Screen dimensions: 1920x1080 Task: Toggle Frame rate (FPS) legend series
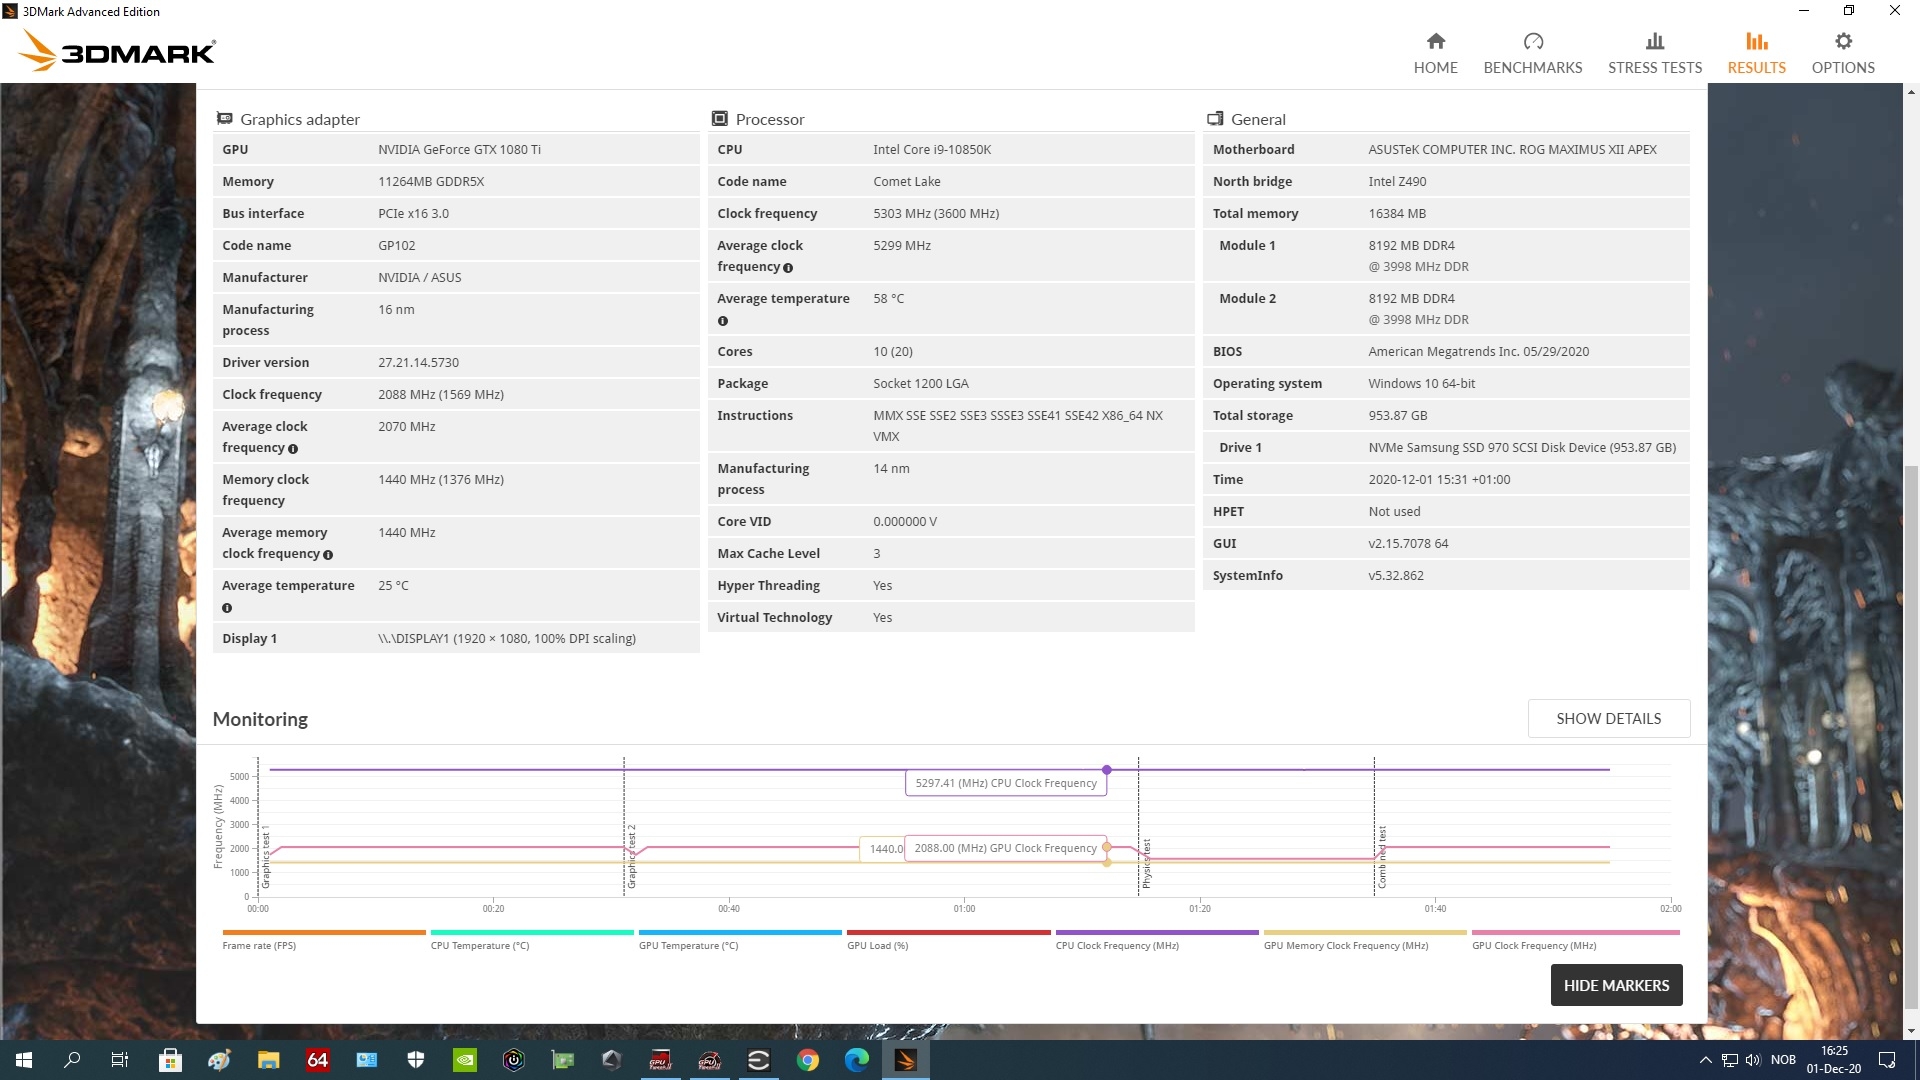click(323, 939)
